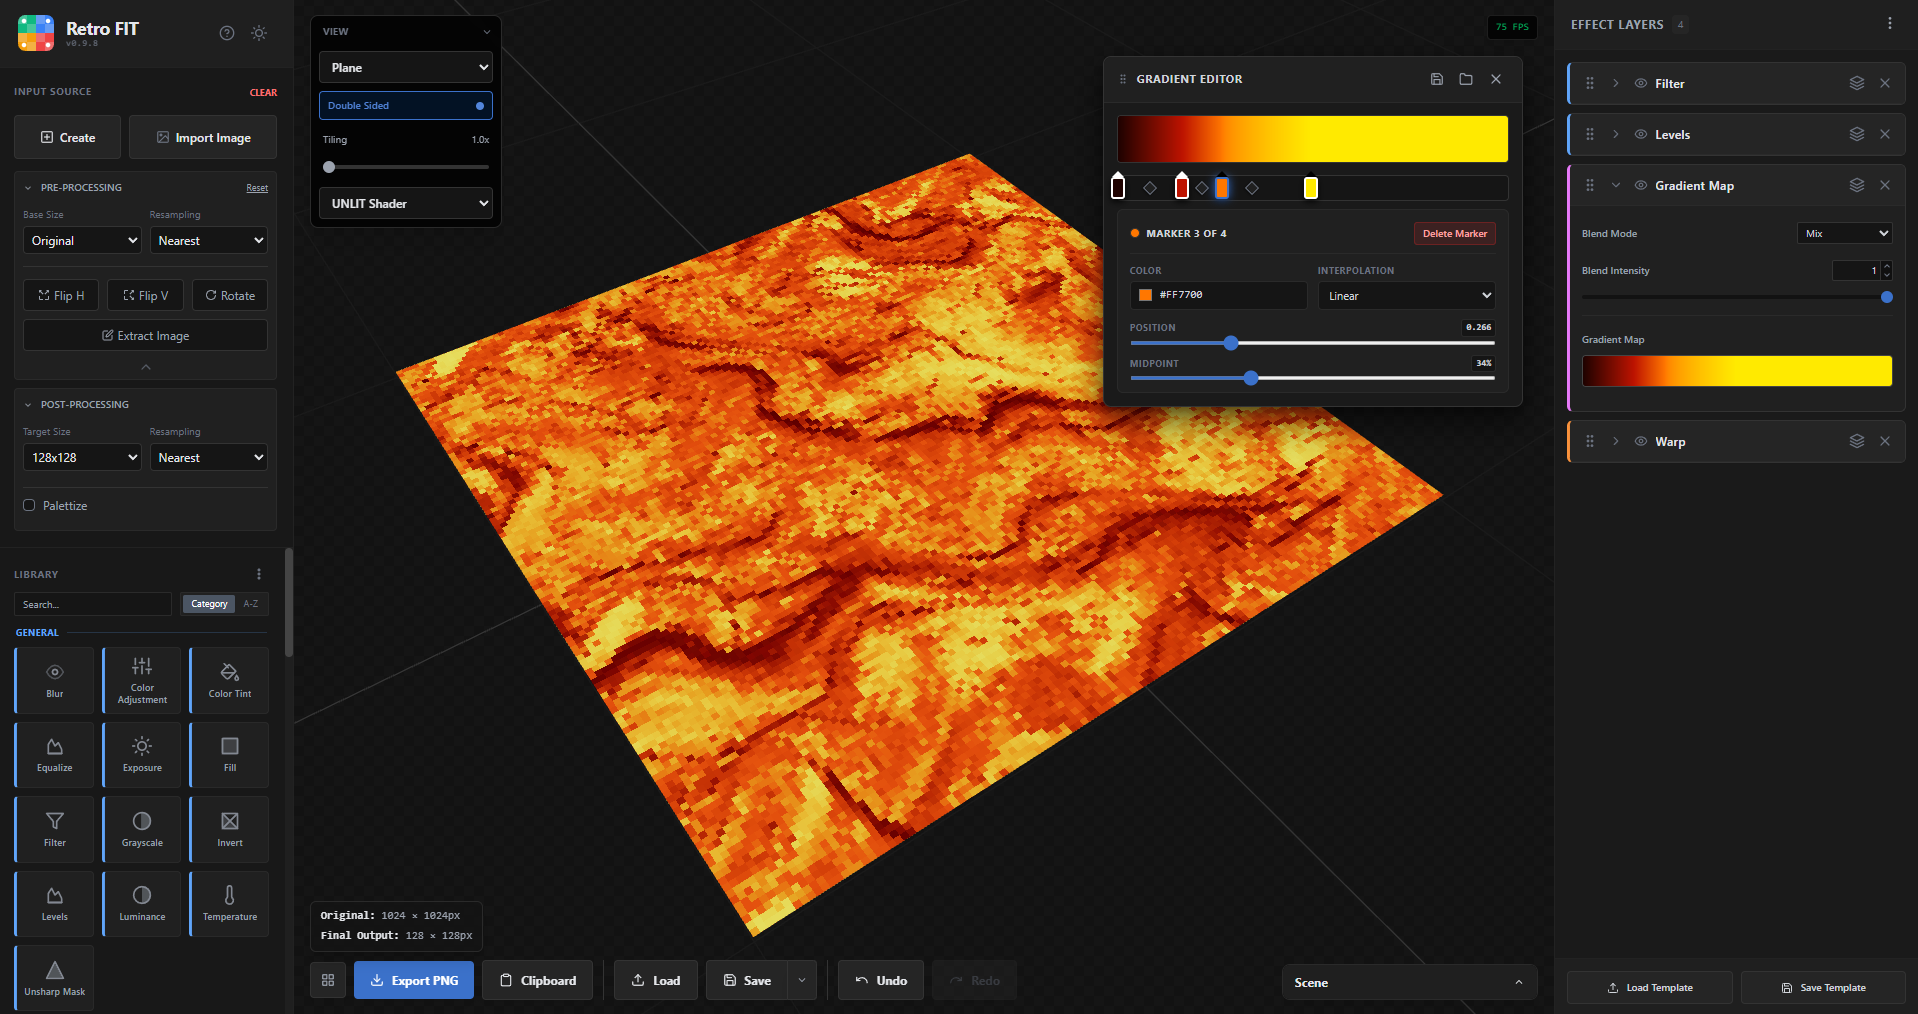Toggle visibility of the Filter layer
1918x1014 pixels.
(x=1641, y=83)
